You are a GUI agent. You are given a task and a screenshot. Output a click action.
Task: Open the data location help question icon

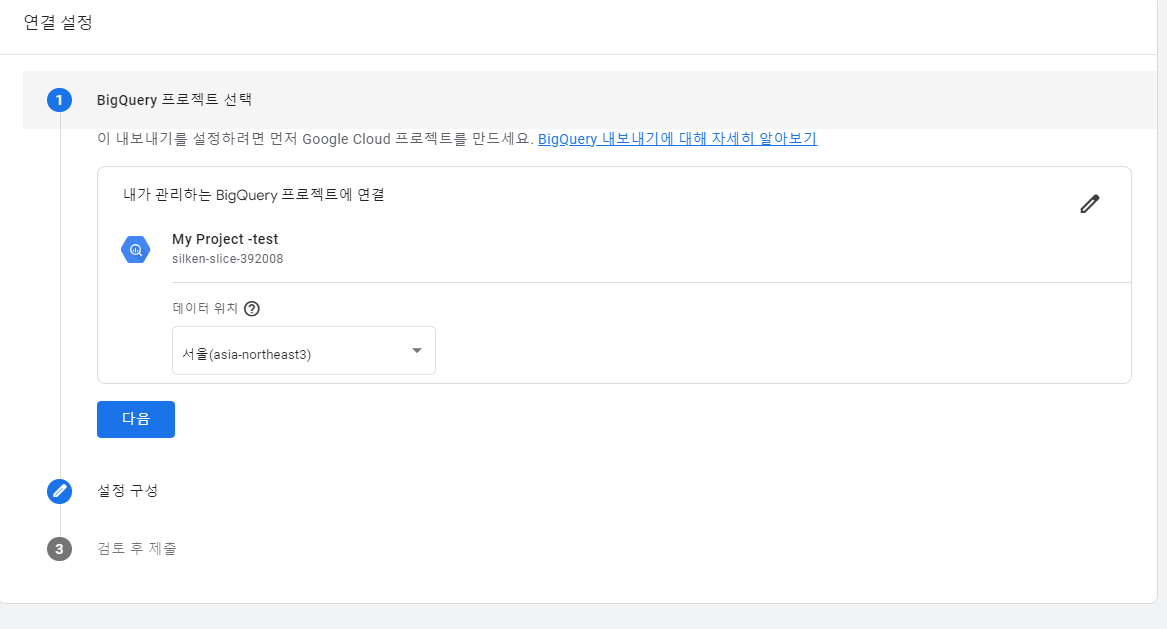252,308
